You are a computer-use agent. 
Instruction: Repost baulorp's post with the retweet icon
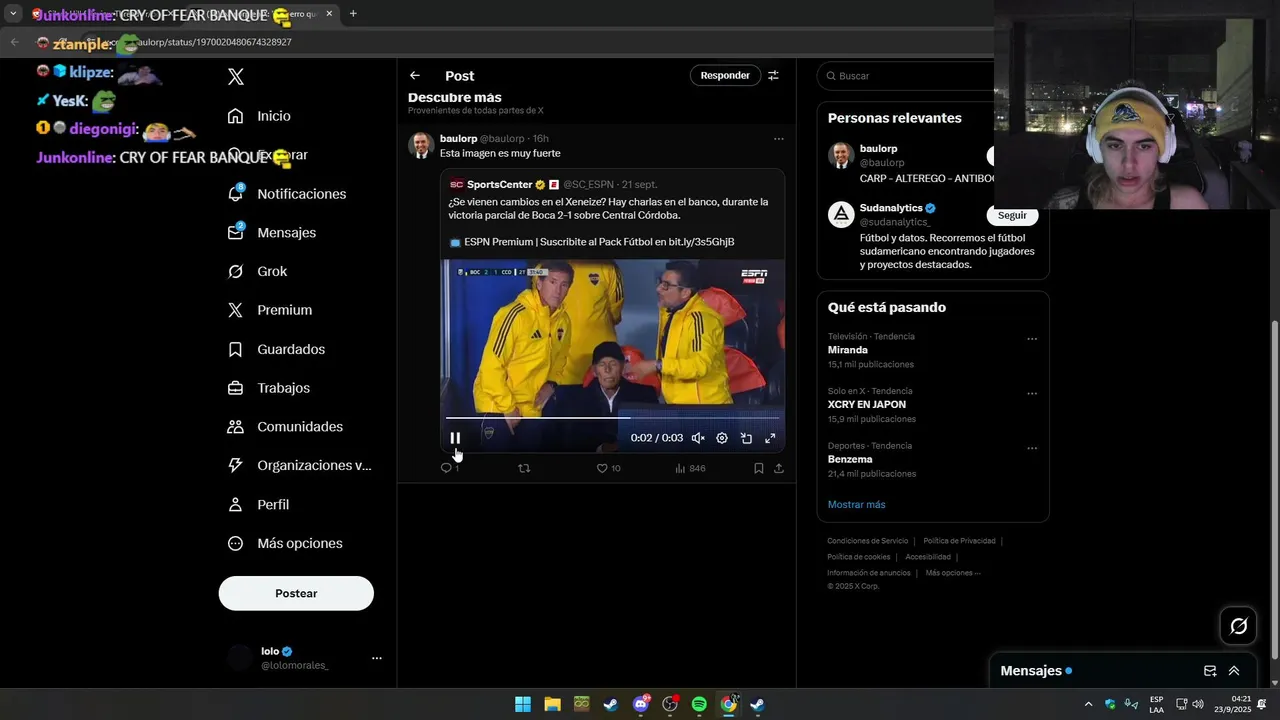click(524, 468)
